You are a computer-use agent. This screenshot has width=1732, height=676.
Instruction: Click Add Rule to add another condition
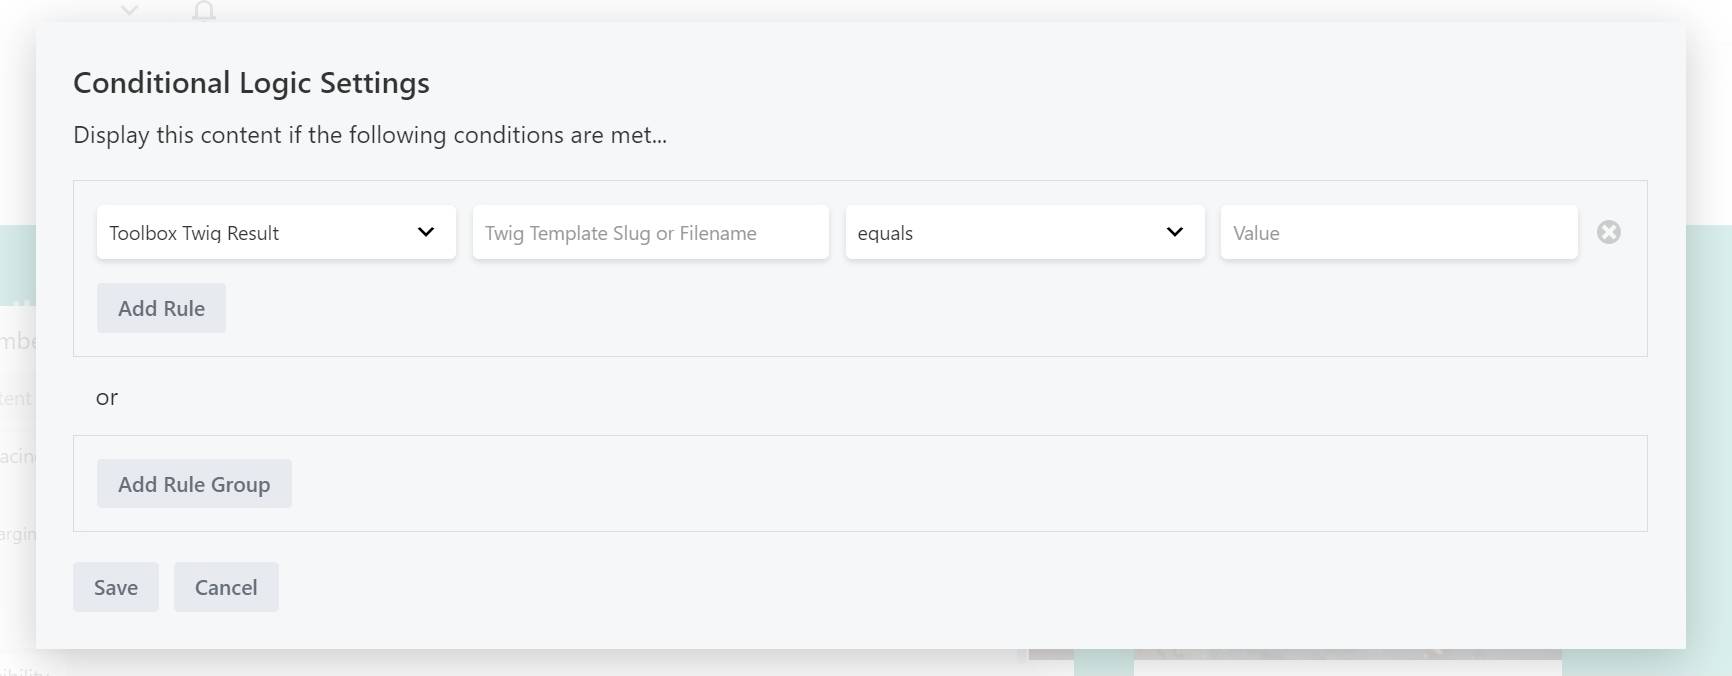click(161, 308)
